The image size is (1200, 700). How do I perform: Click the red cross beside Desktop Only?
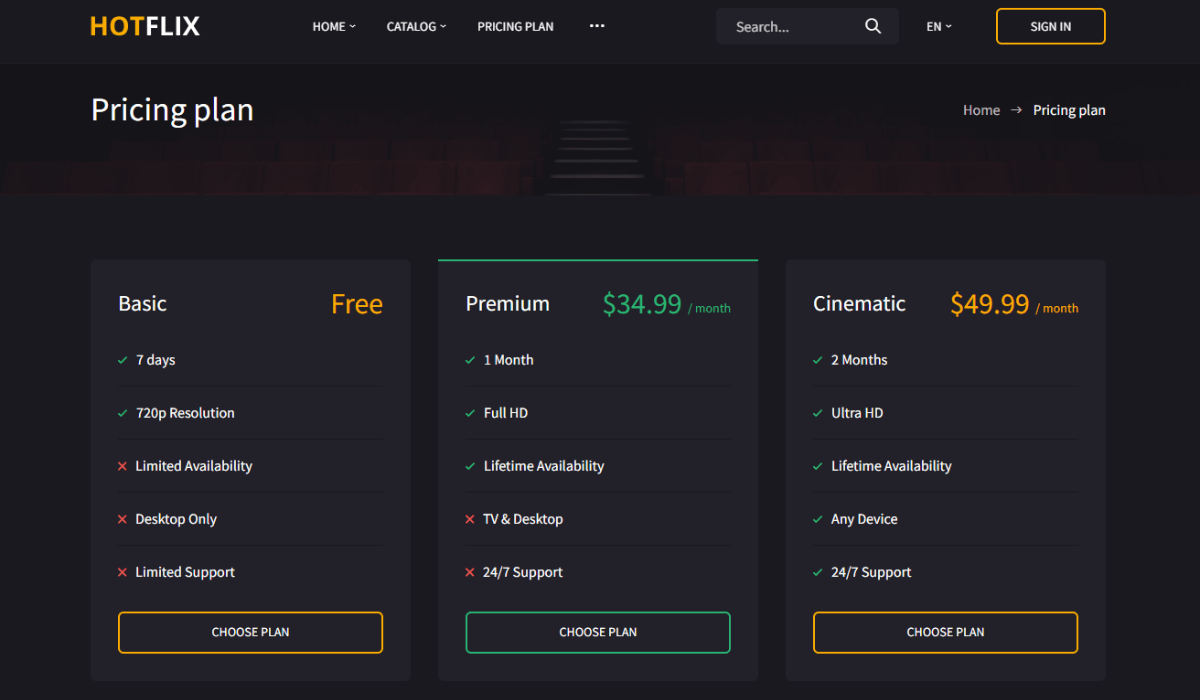pos(122,519)
